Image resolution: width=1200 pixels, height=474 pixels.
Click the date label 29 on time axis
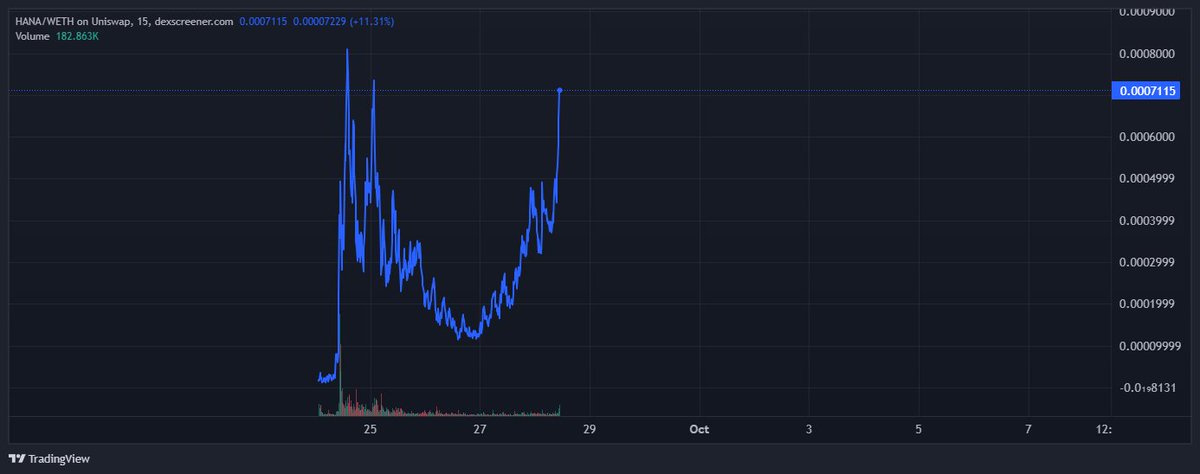click(x=589, y=429)
